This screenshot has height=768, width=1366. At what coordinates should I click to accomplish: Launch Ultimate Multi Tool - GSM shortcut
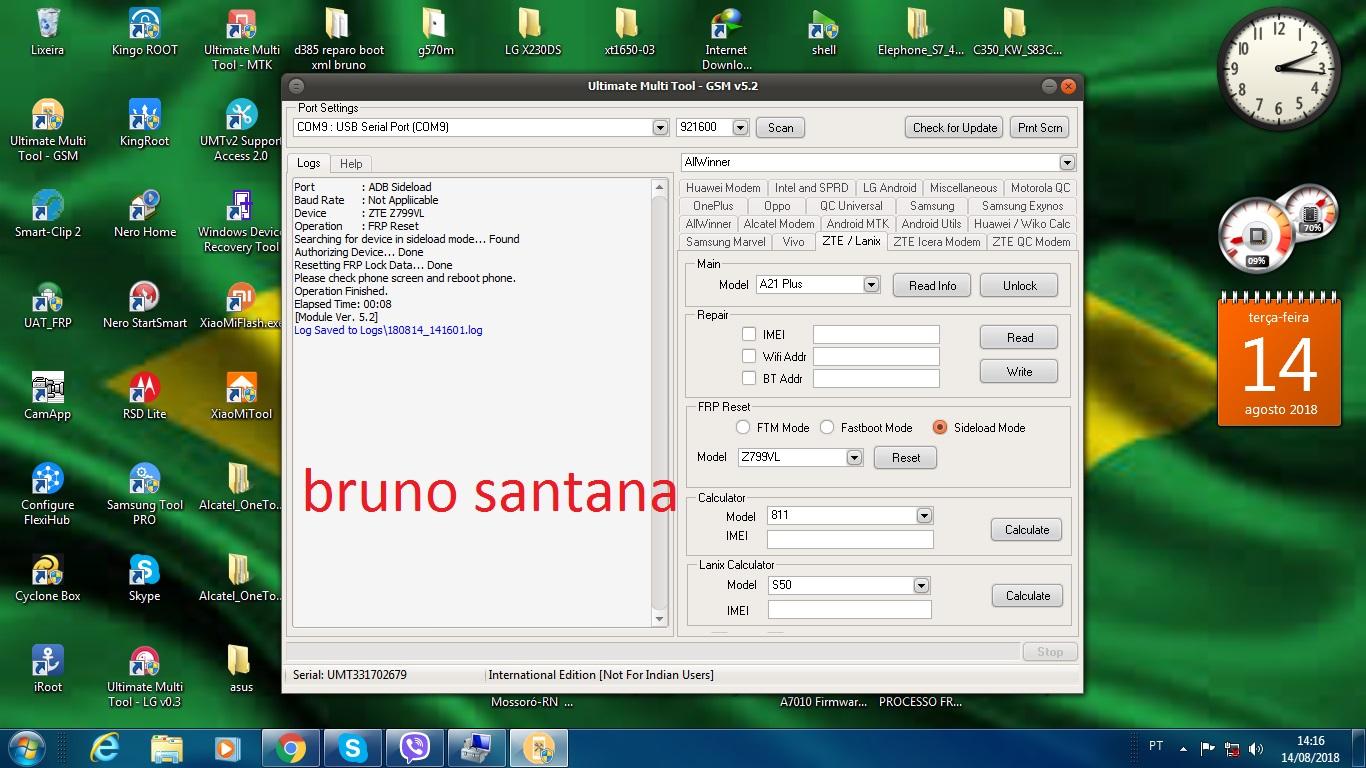click(47, 130)
